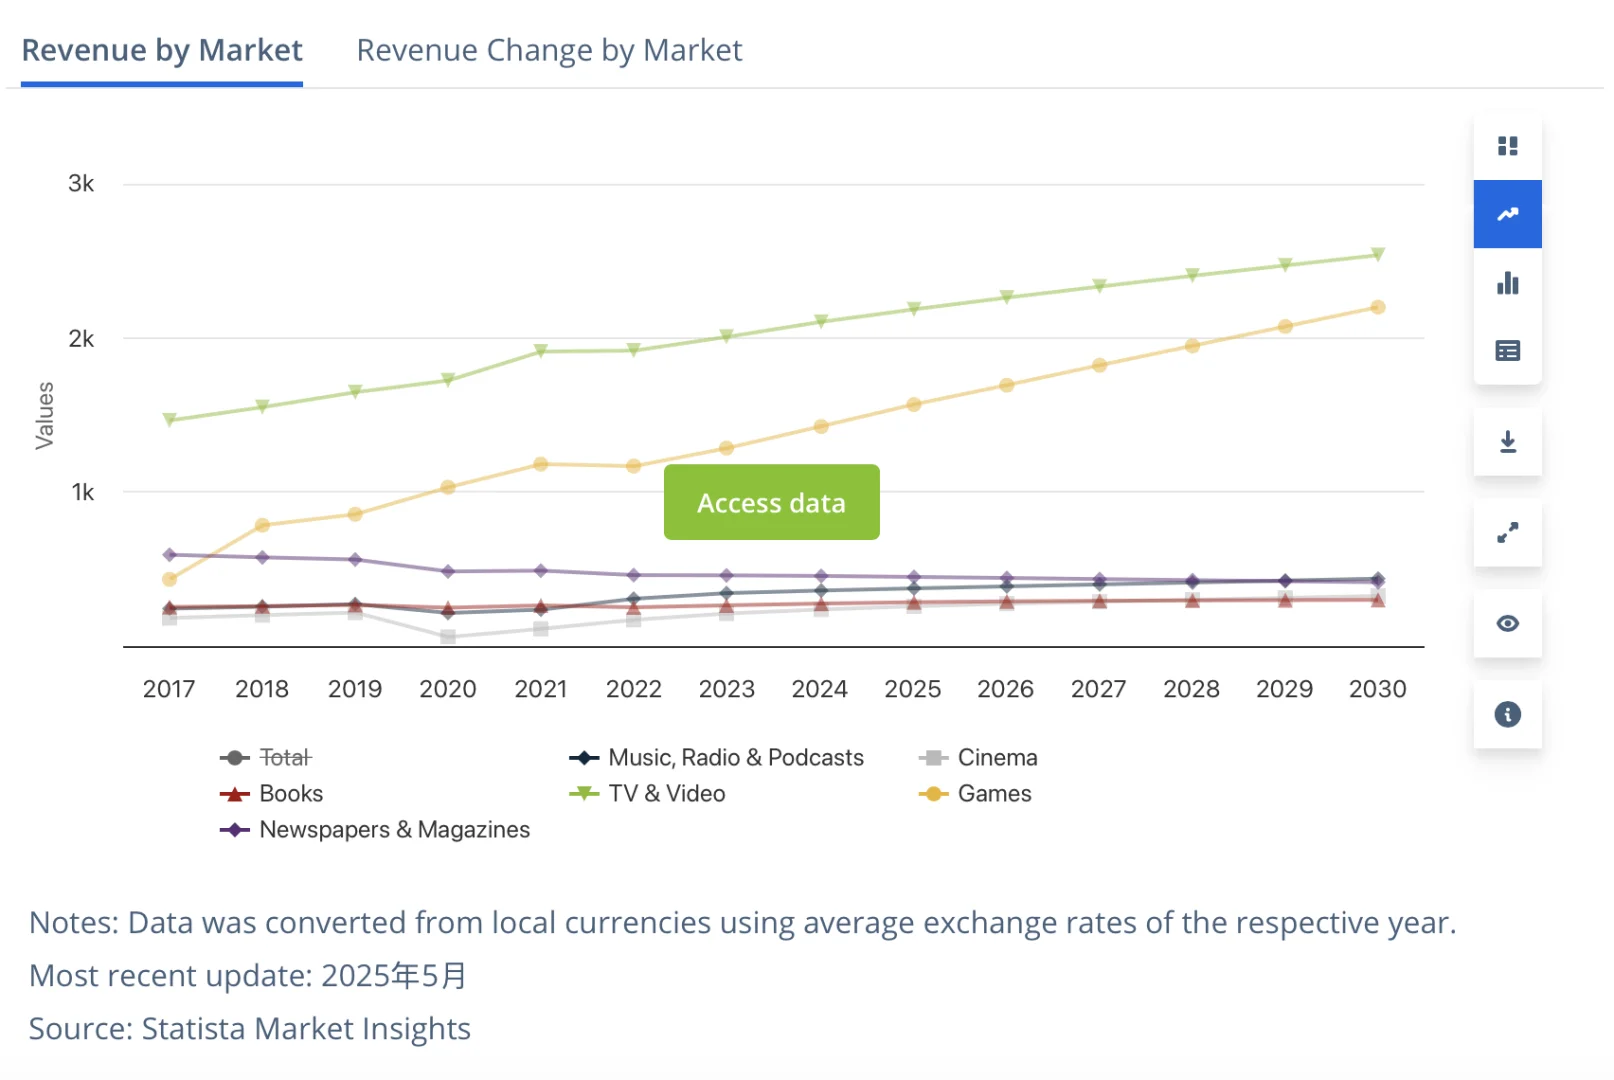1614x1080 pixels.
Task: Open the grid dashboard view icon
Action: point(1507,146)
